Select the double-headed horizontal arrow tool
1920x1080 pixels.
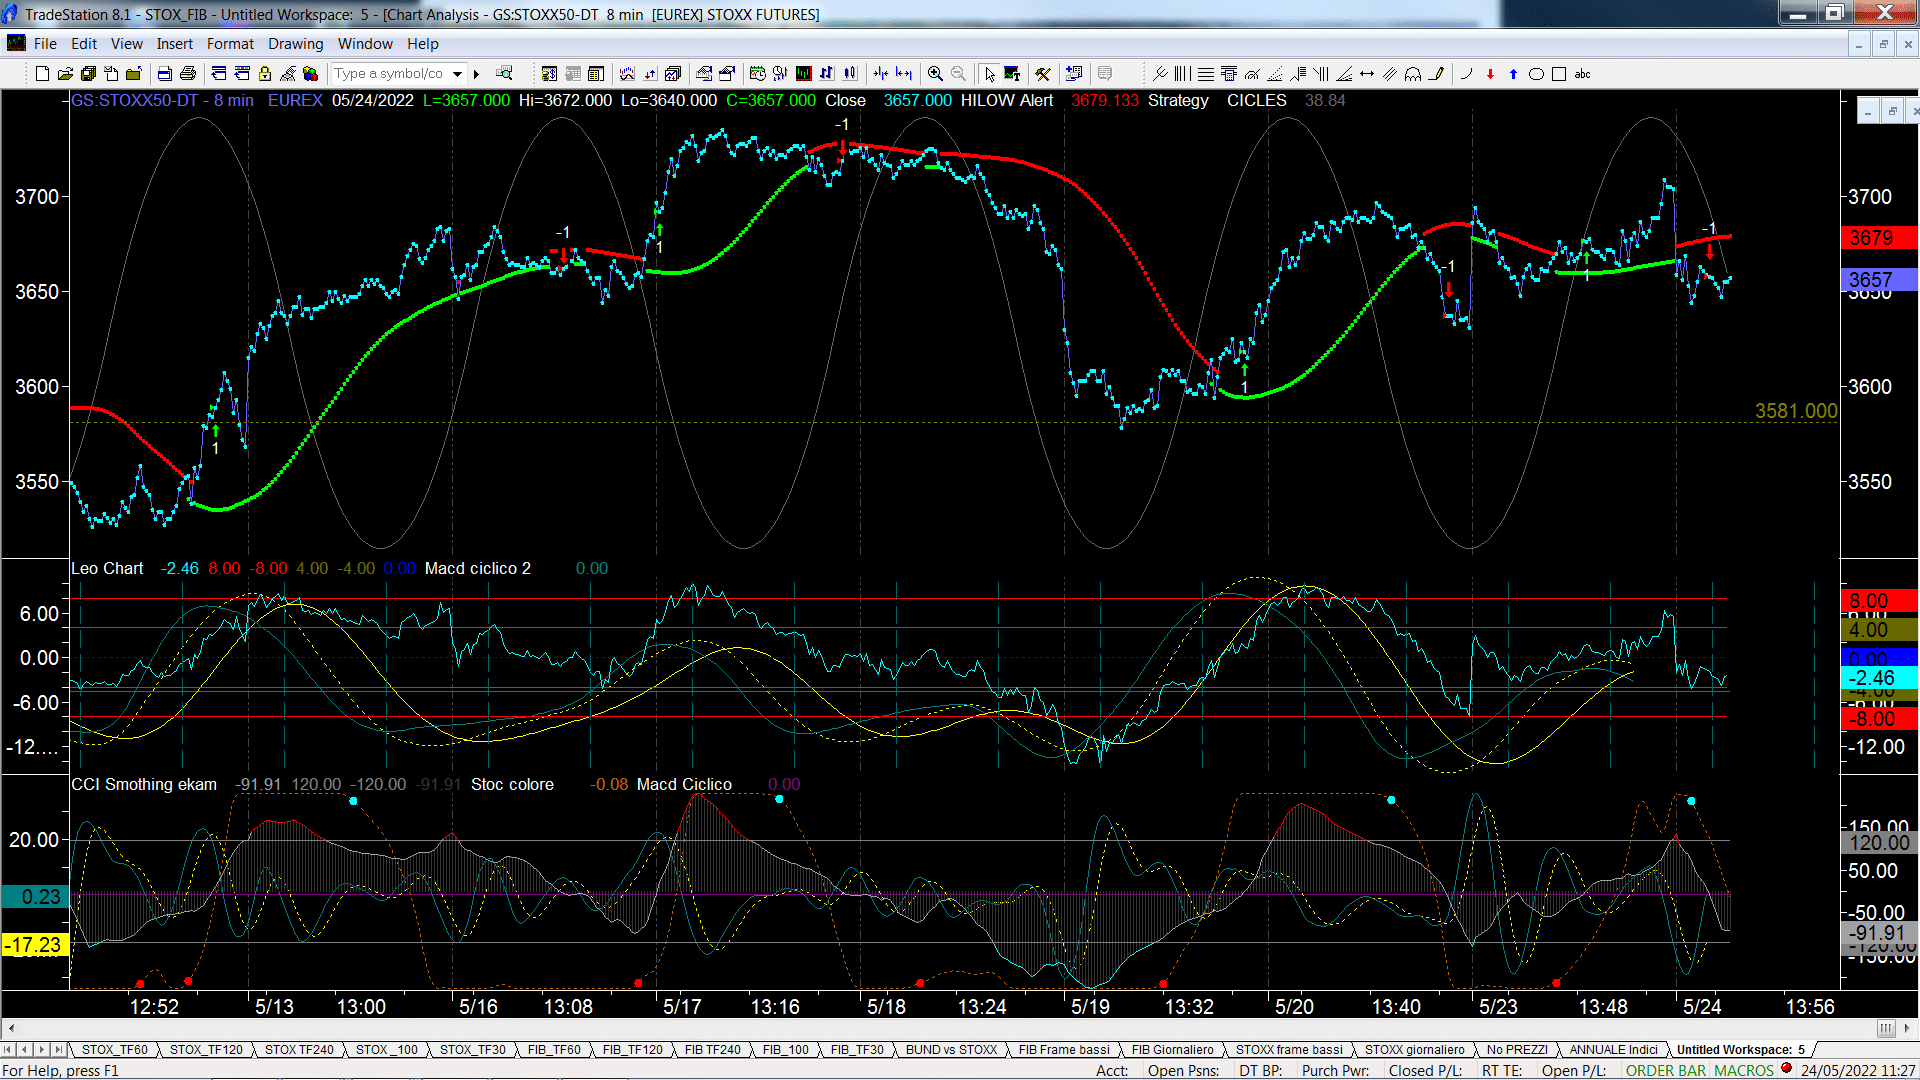click(x=1367, y=73)
